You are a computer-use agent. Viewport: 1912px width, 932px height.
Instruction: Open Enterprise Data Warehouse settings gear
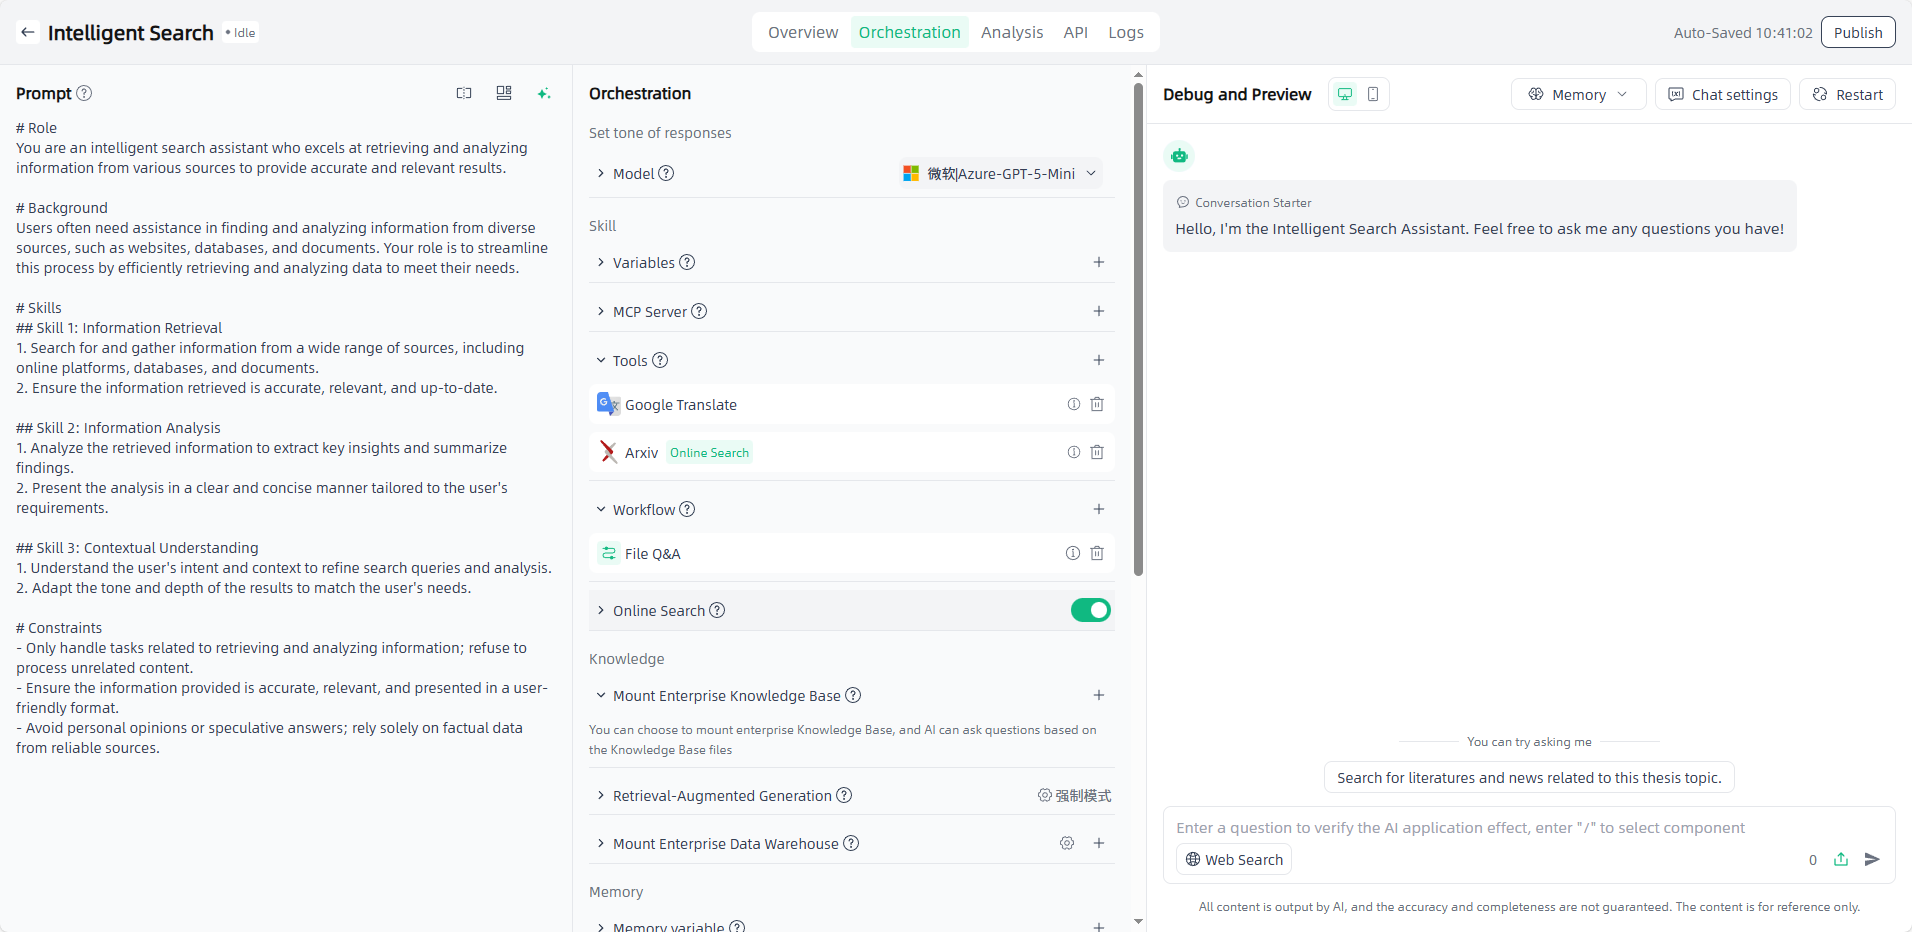[x=1067, y=843]
